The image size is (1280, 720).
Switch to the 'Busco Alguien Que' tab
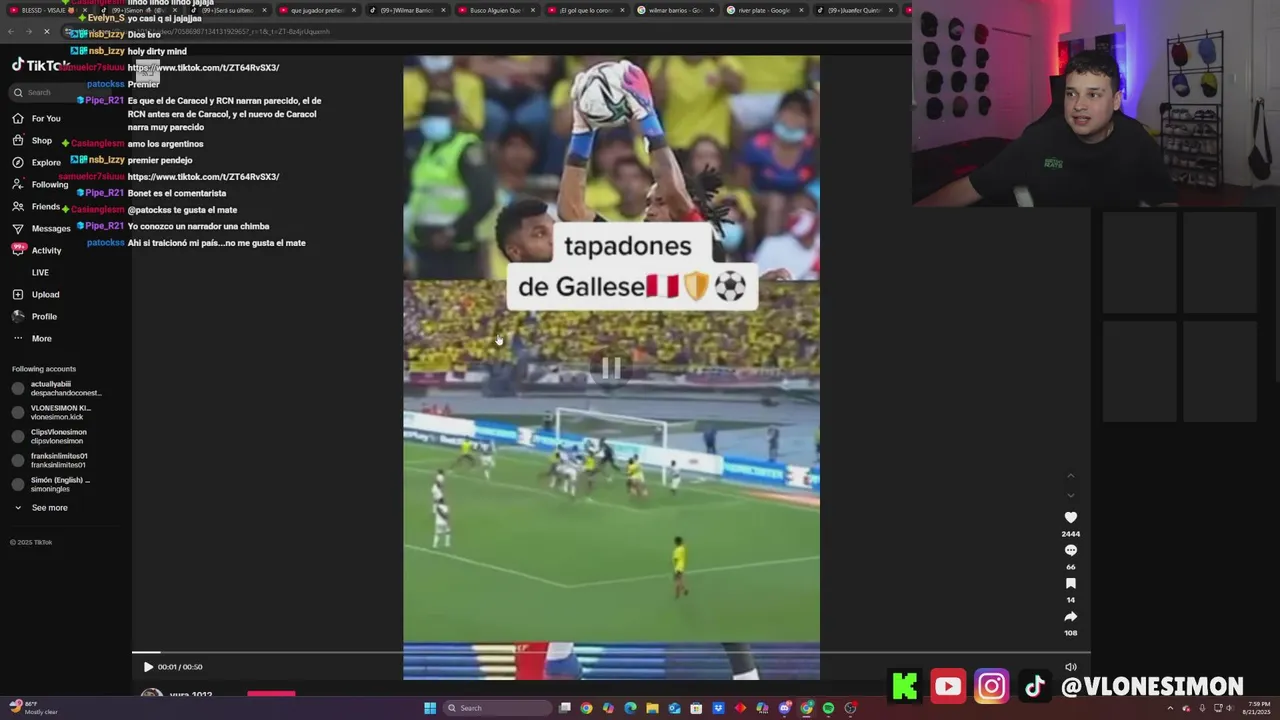click(496, 10)
